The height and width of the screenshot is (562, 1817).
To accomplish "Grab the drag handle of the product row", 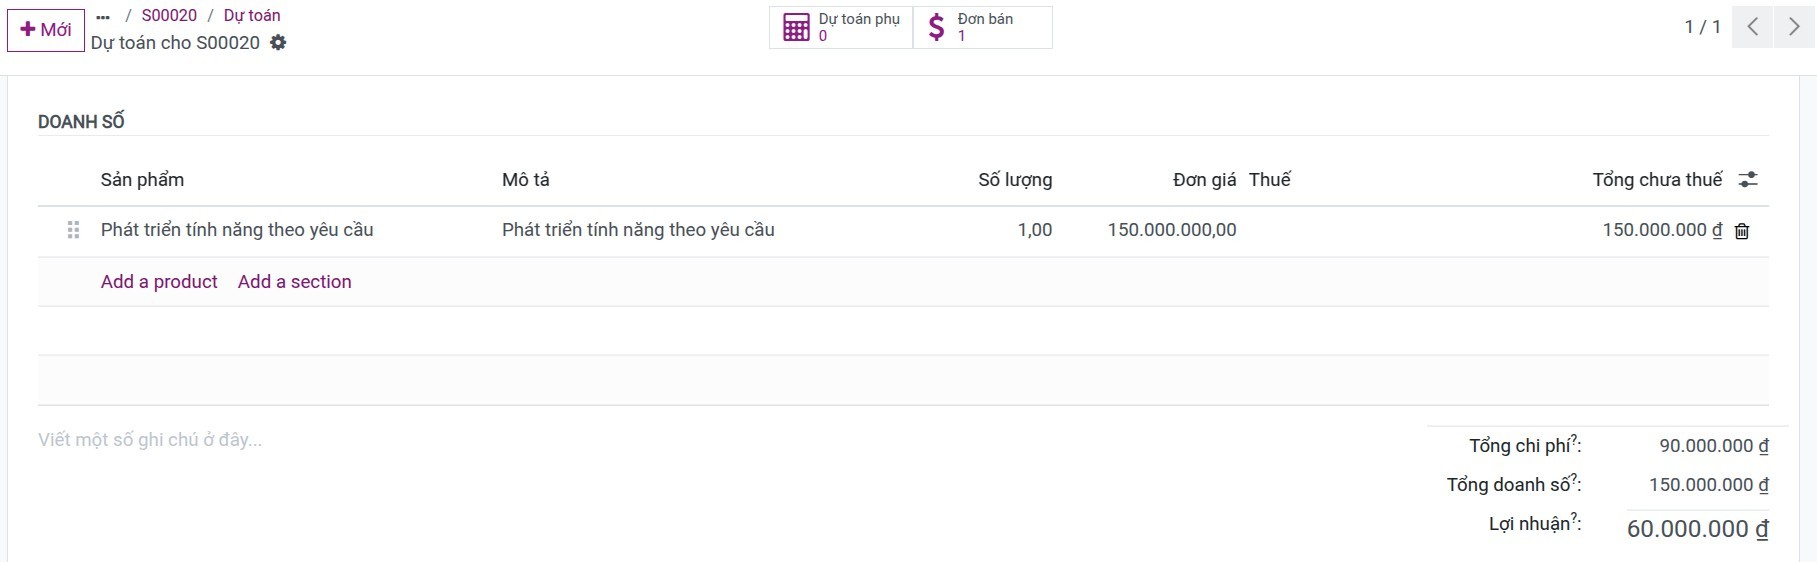I will click(73, 230).
